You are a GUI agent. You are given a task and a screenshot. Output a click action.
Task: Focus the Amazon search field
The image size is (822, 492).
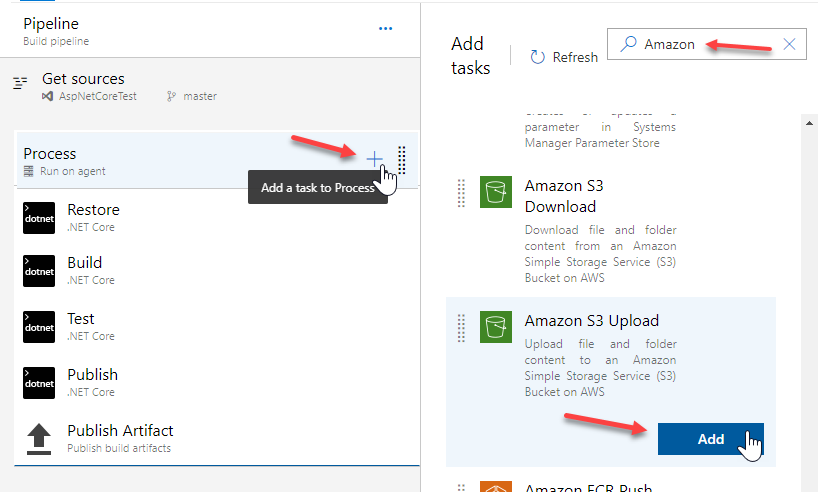tap(707, 44)
